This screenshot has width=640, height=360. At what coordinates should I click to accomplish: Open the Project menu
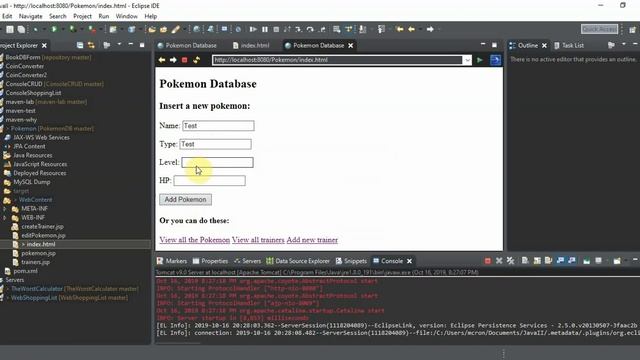[82, 16]
